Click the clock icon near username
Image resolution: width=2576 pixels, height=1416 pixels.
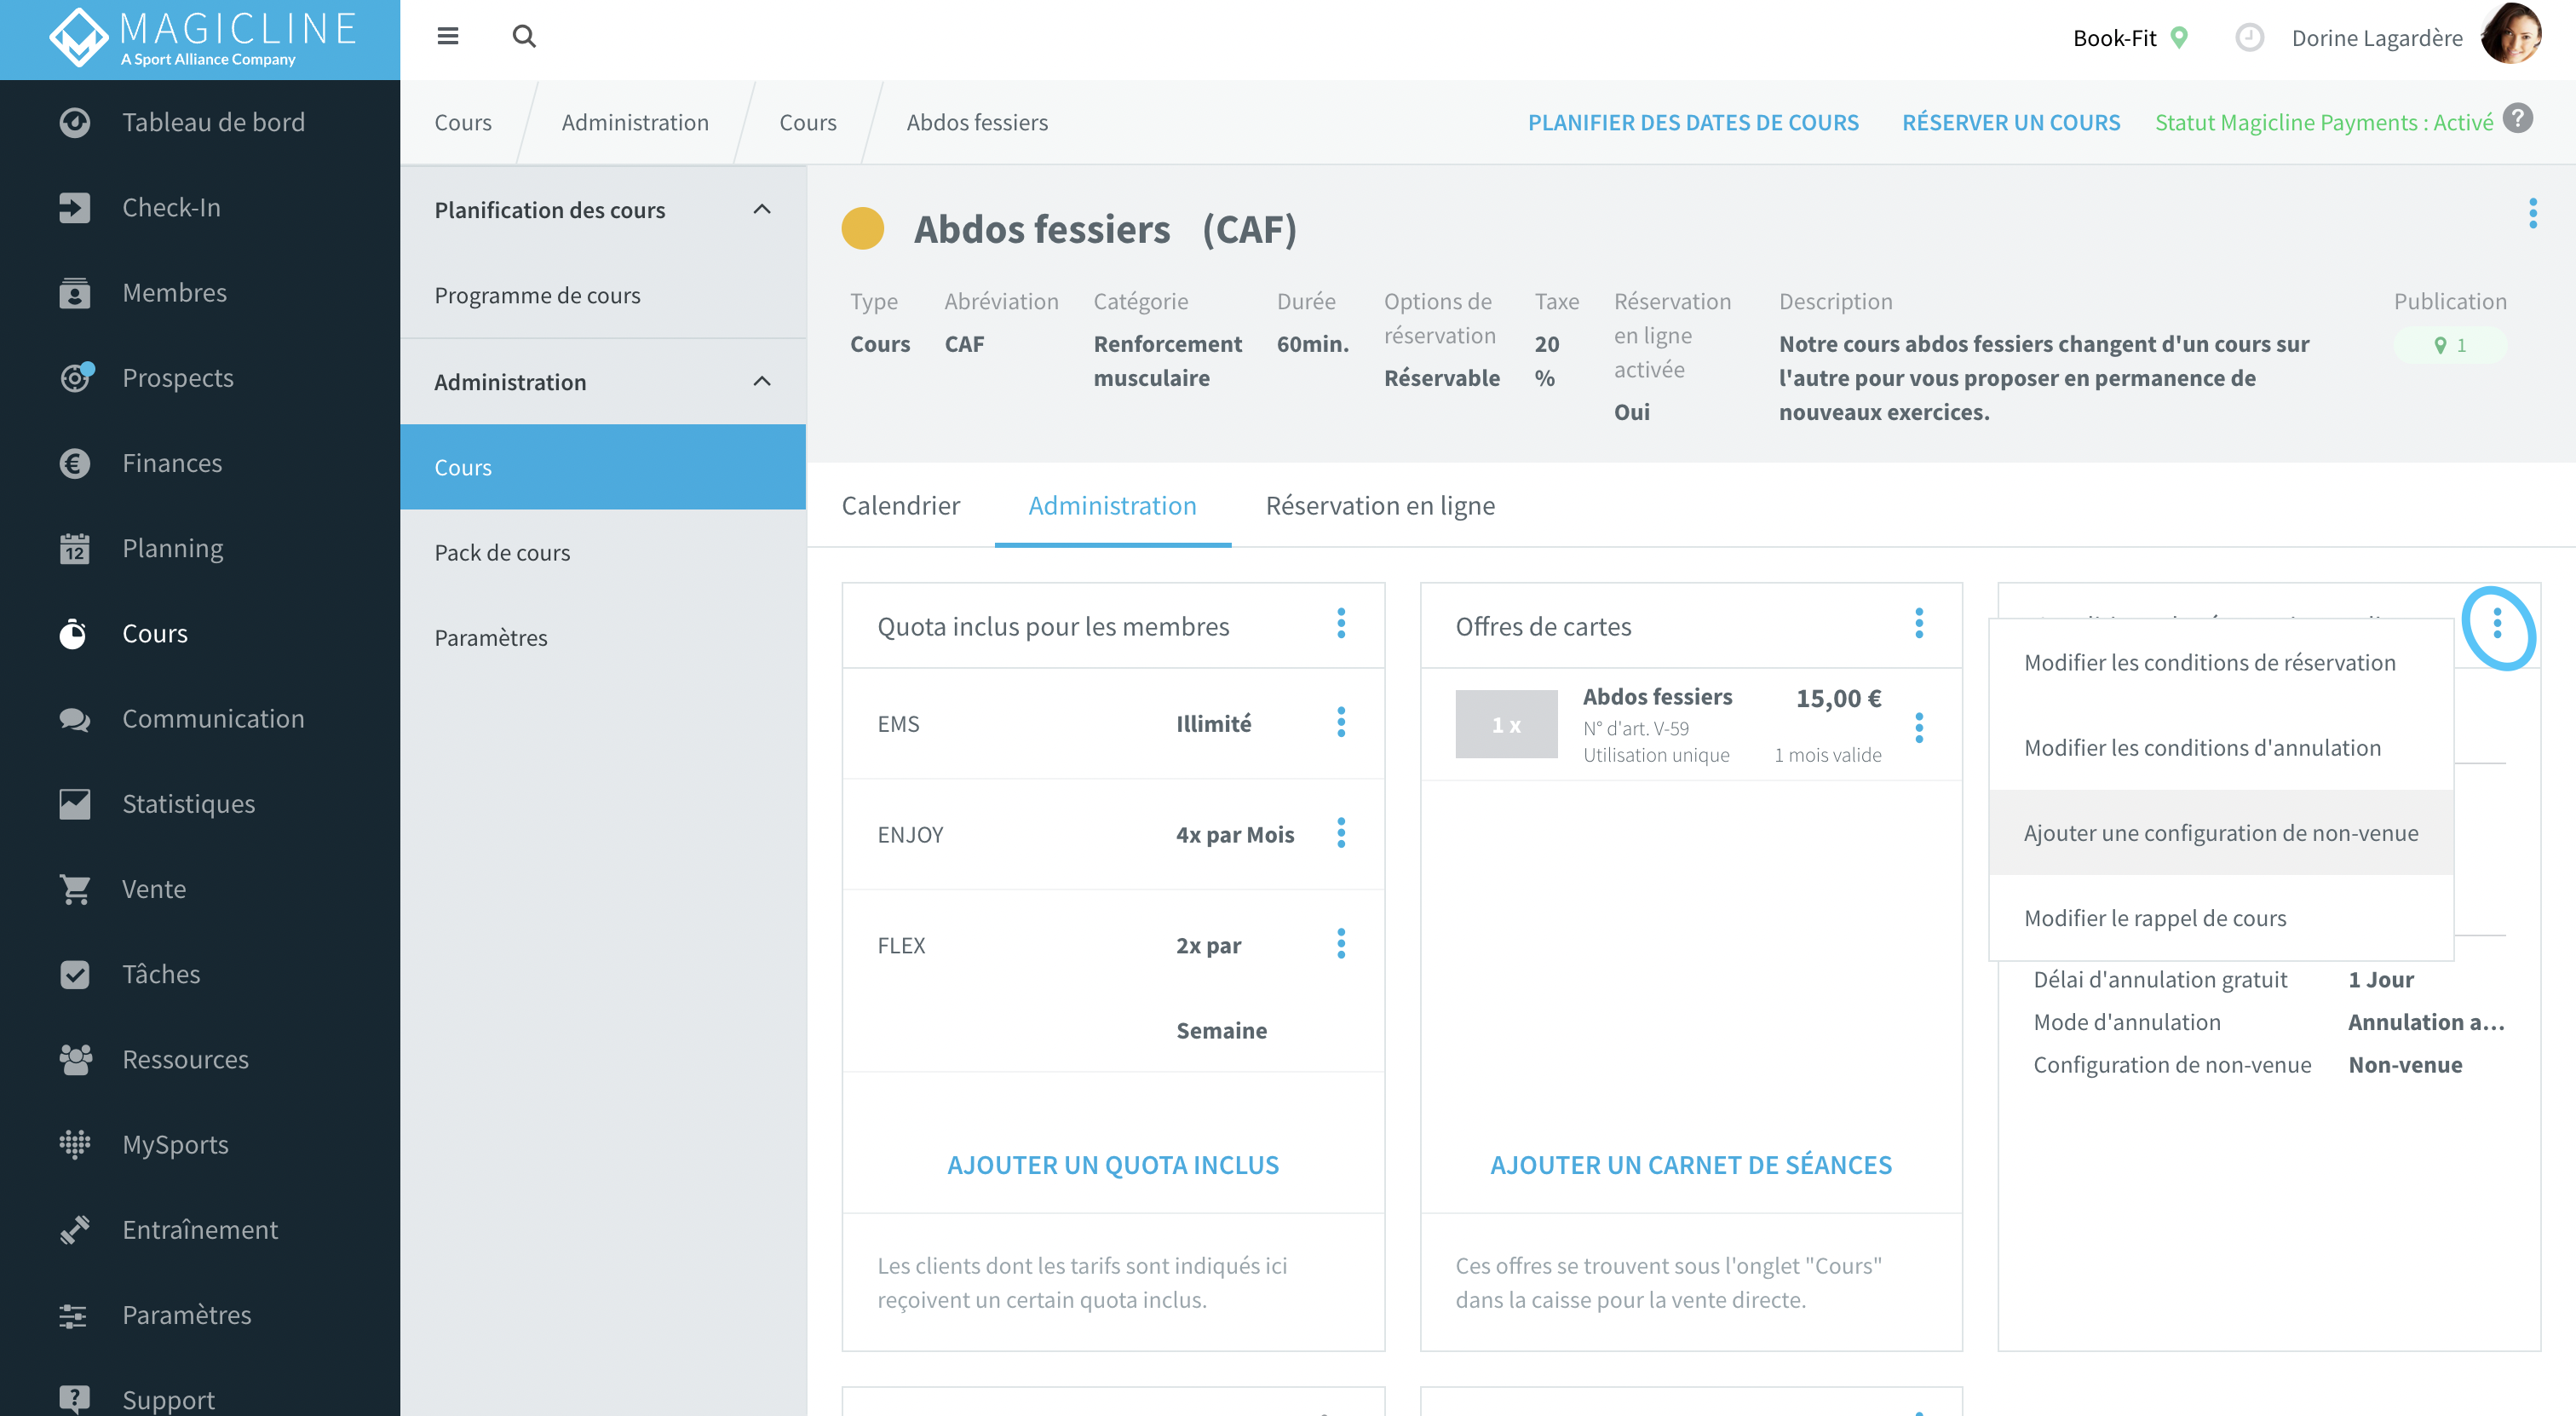[x=2249, y=38]
